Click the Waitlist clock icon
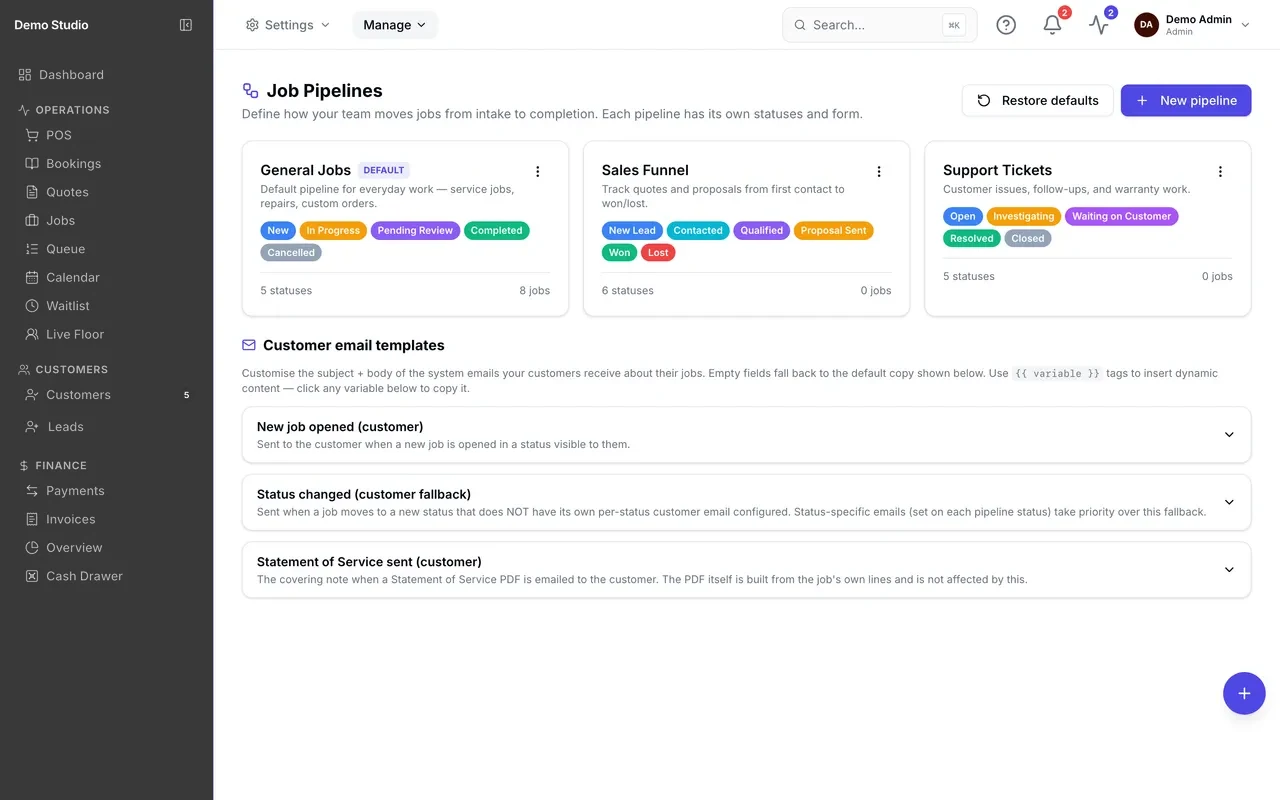 click(32, 306)
